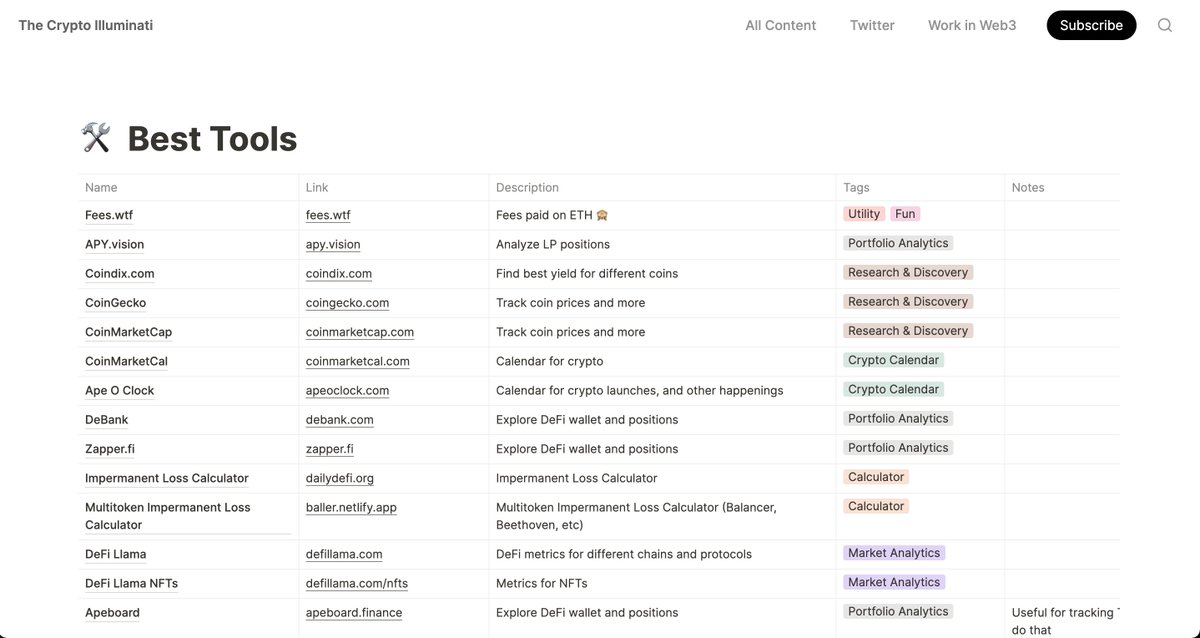Open the All Content menu item
1200x638 pixels.
click(781, 25)
